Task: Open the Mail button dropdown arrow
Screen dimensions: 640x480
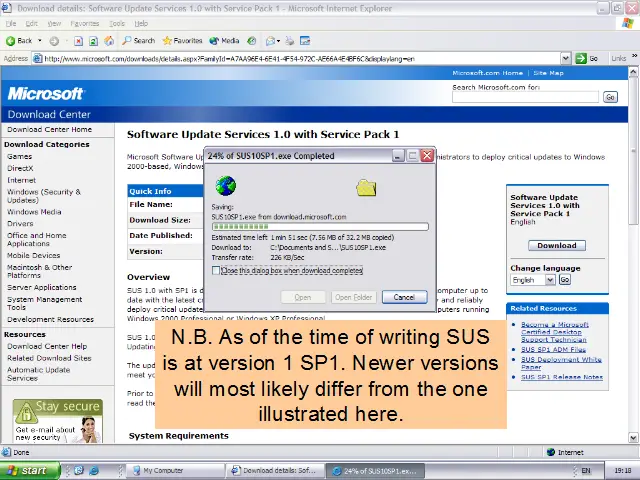Action: 278,41
